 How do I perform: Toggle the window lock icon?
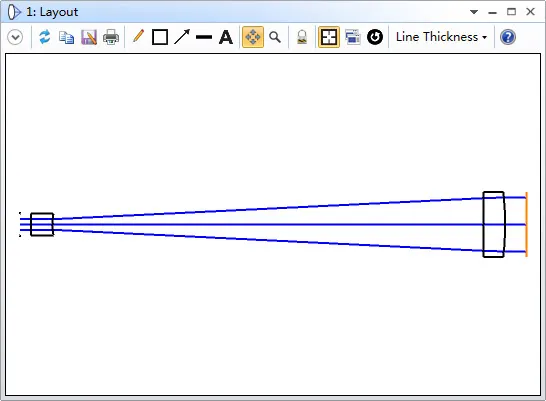[302, 37]
